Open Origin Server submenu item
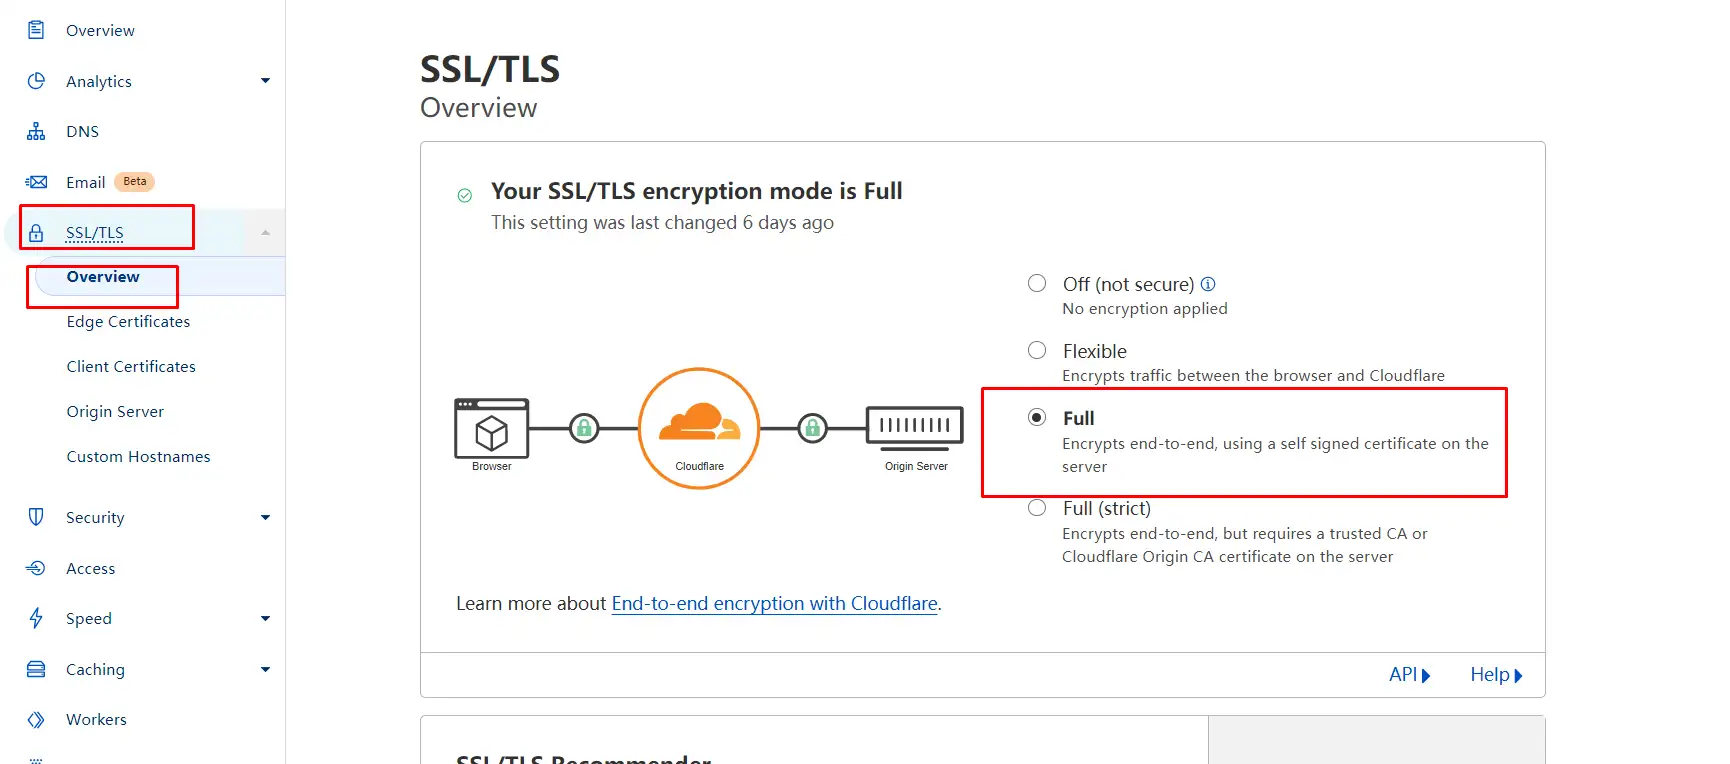 pyautogui.click(x=115, y=411)
